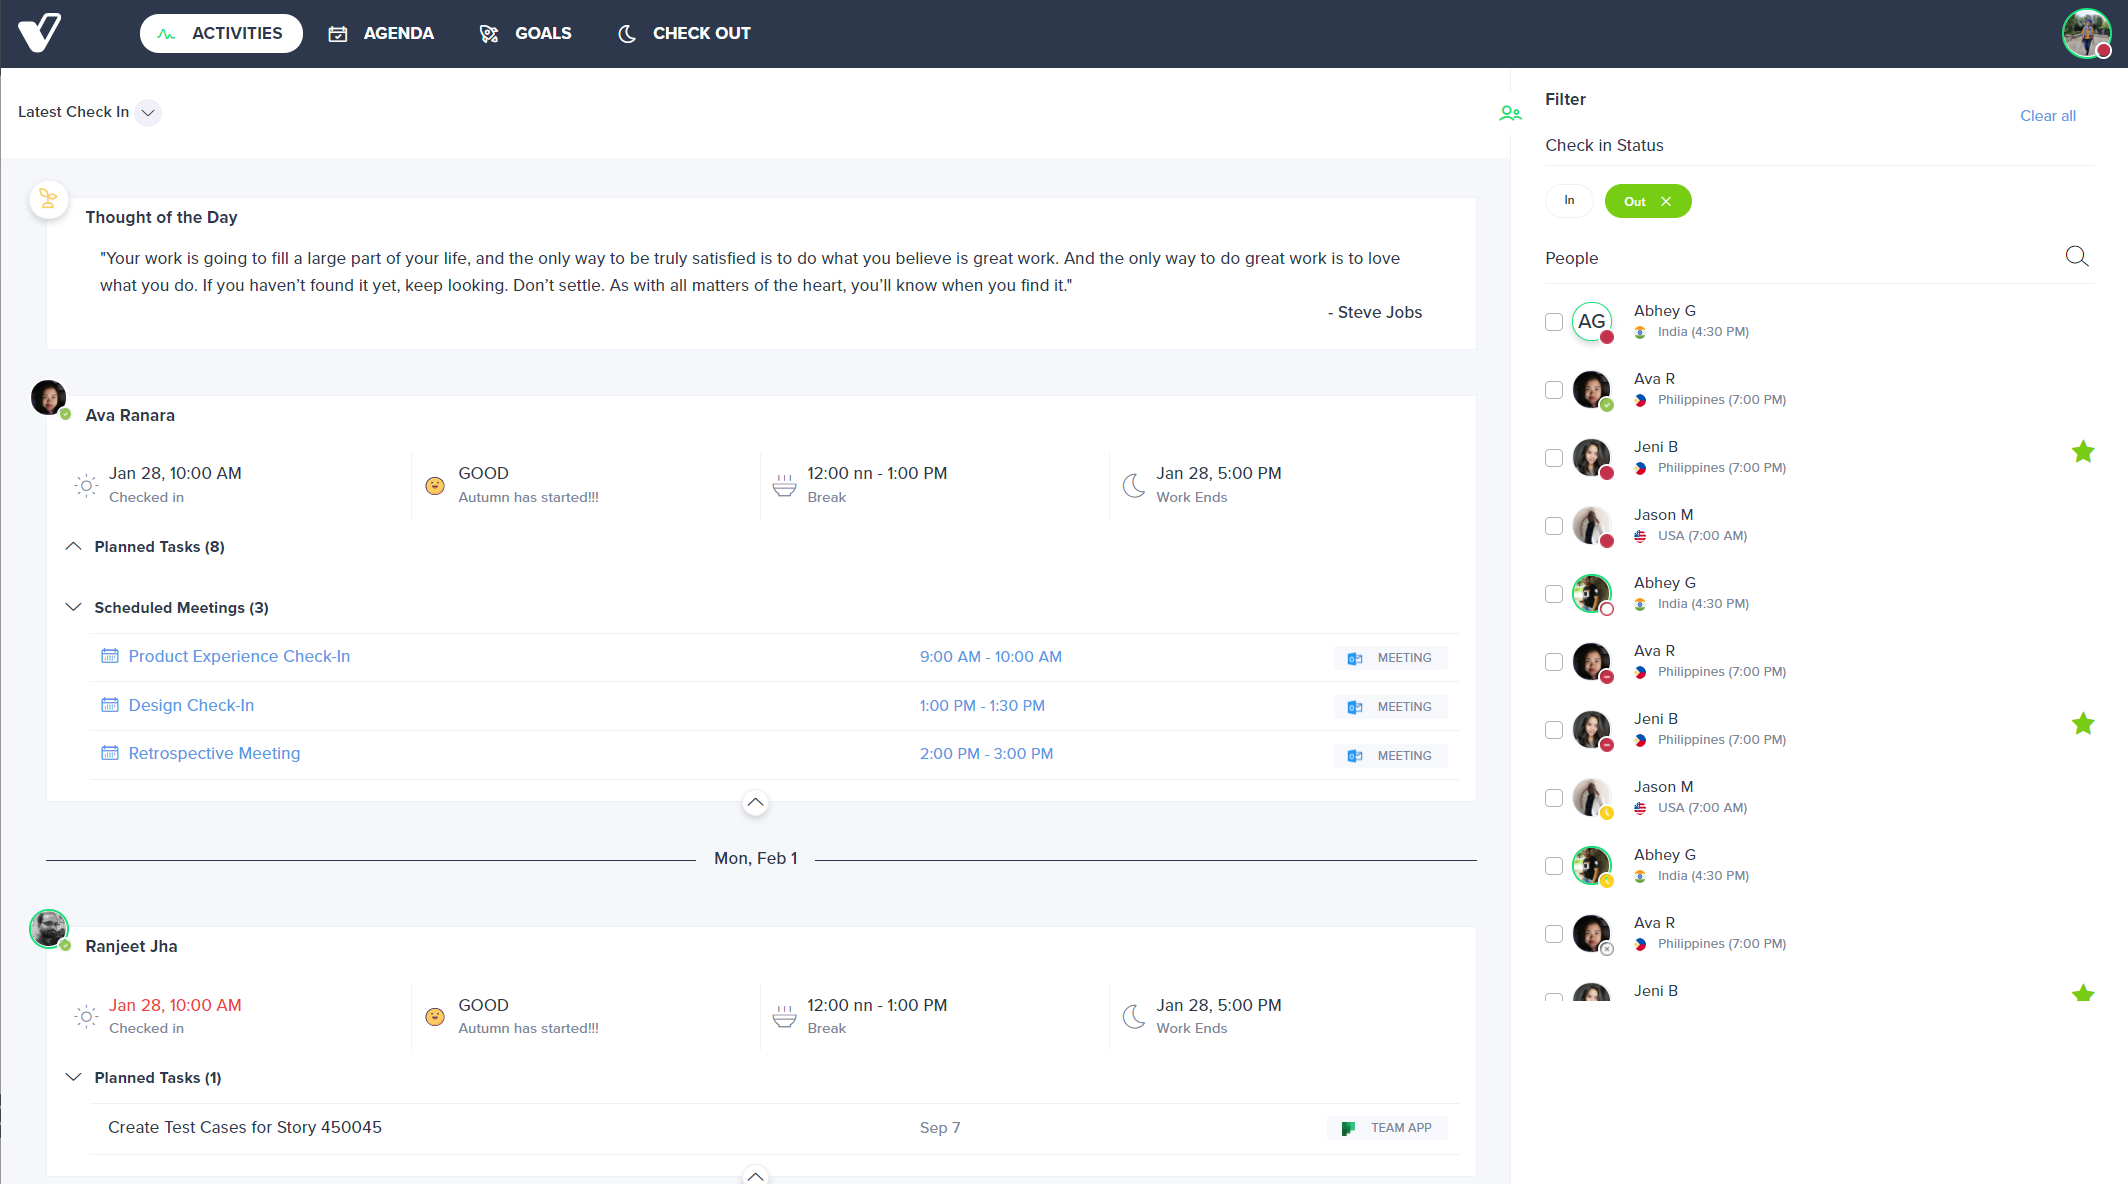
Task: Switch to the Agenda tab
Action: tap(381, 33)
